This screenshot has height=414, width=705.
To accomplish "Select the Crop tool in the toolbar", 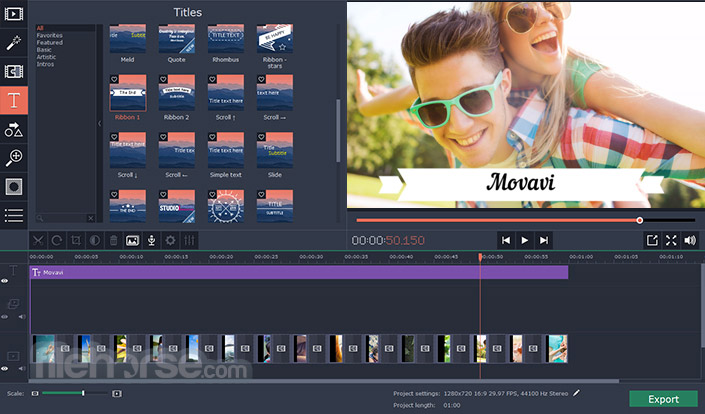I will click(x=76, y=240).
